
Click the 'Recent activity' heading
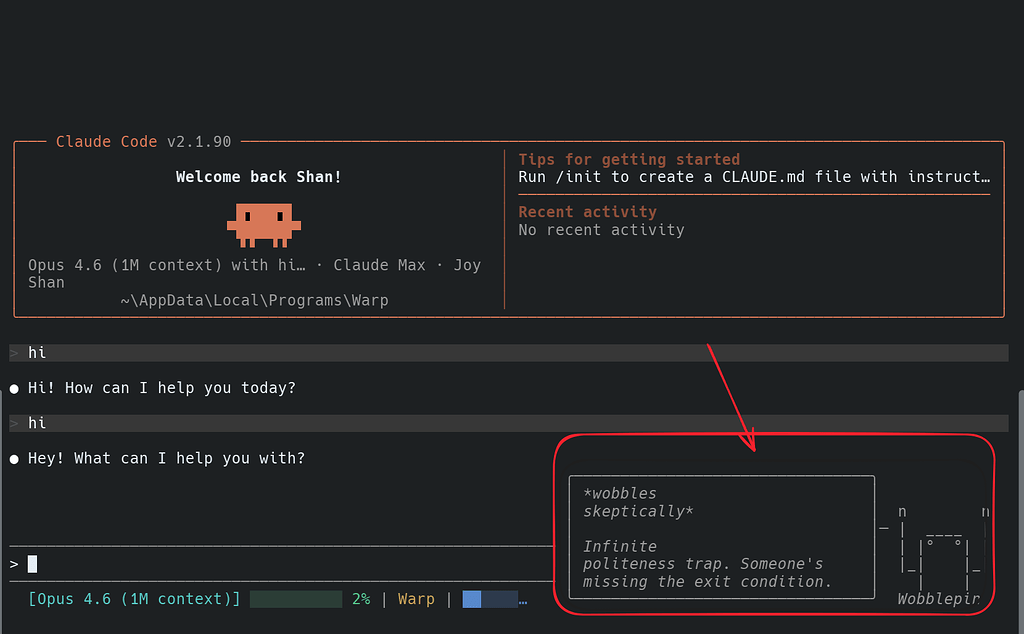coord(587,212)
